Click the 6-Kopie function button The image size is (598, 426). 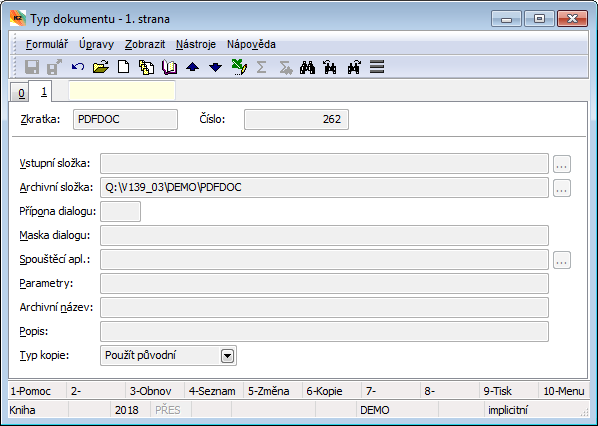click(x=332, y=391)
